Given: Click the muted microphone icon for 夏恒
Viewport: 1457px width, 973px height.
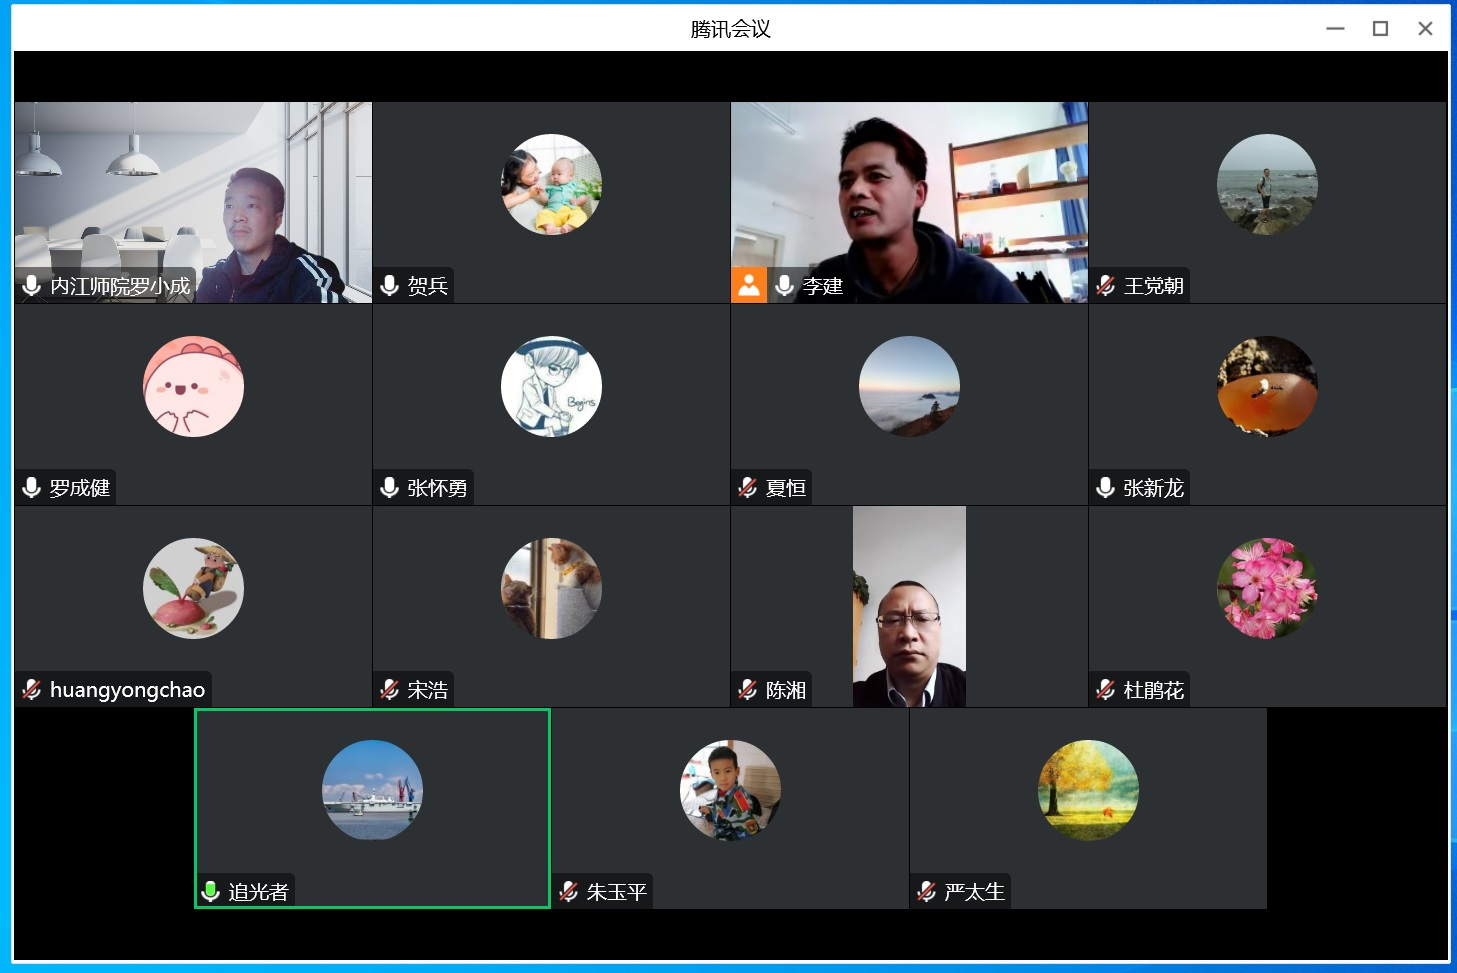Looking at the screenshot, I should (x=748, y=487).
